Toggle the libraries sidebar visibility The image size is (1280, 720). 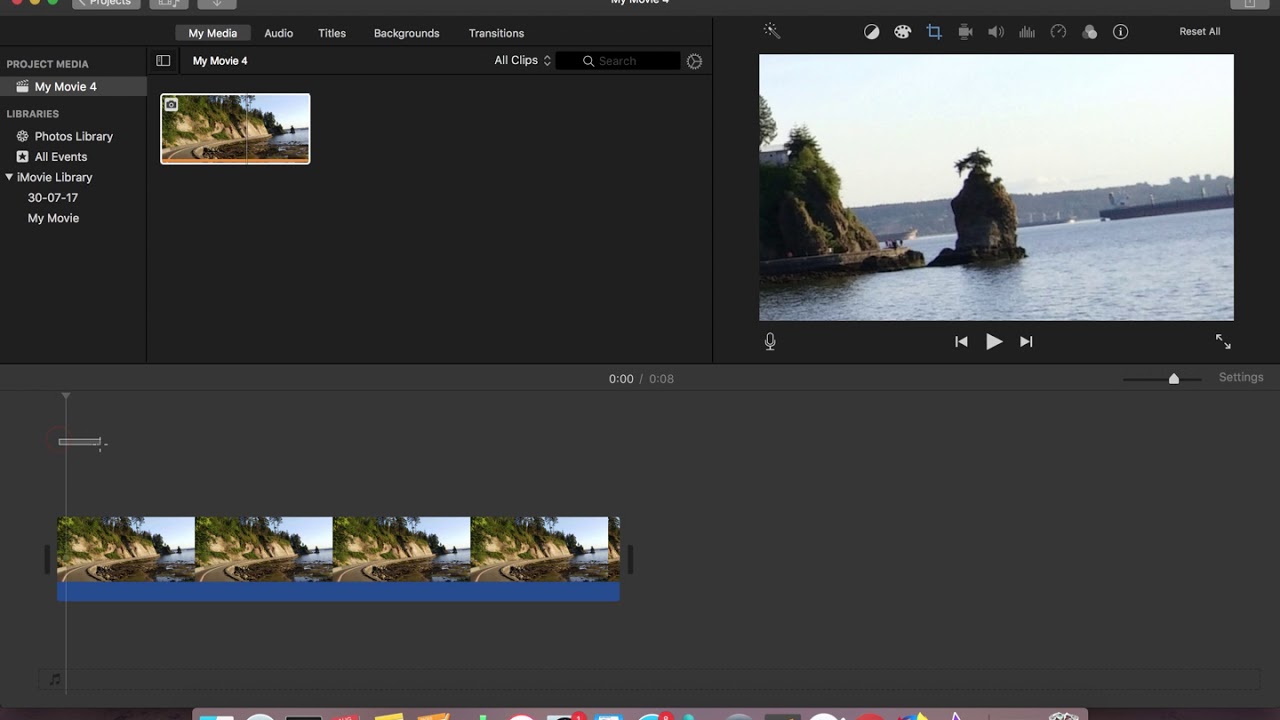[x=163, y=61]
